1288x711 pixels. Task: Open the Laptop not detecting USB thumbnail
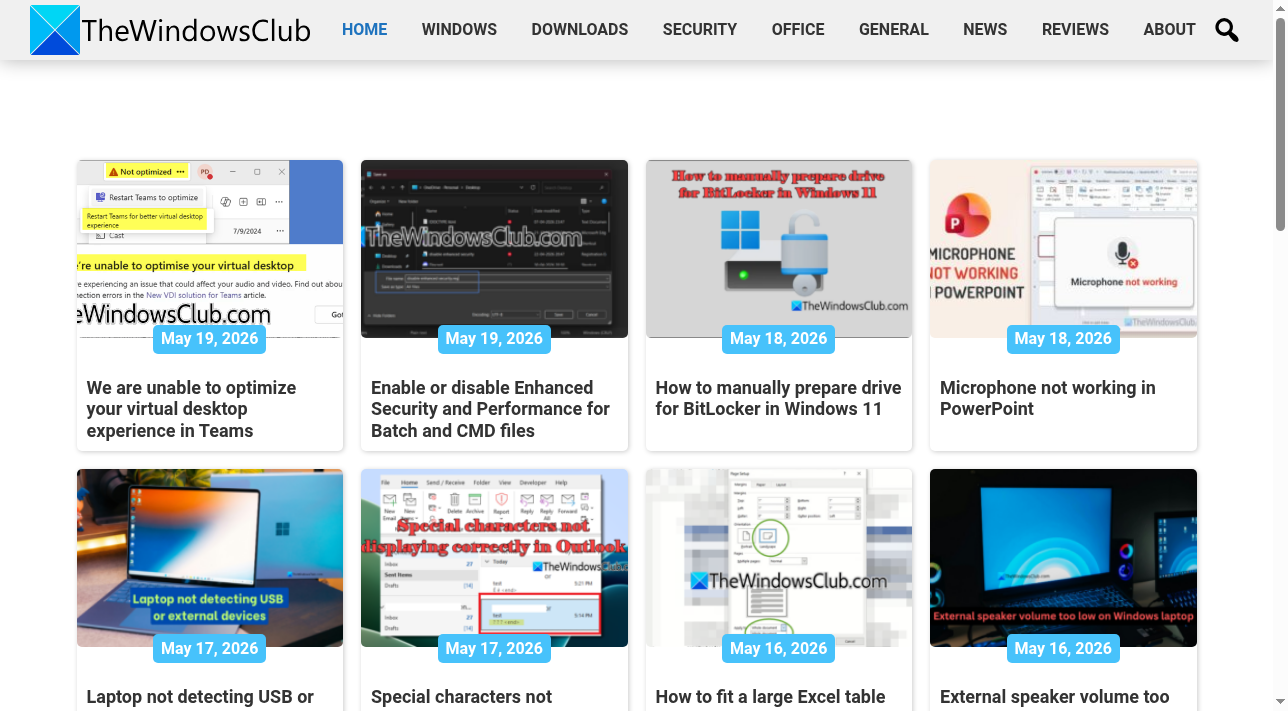pyautogui.click(x=210, y=557)
